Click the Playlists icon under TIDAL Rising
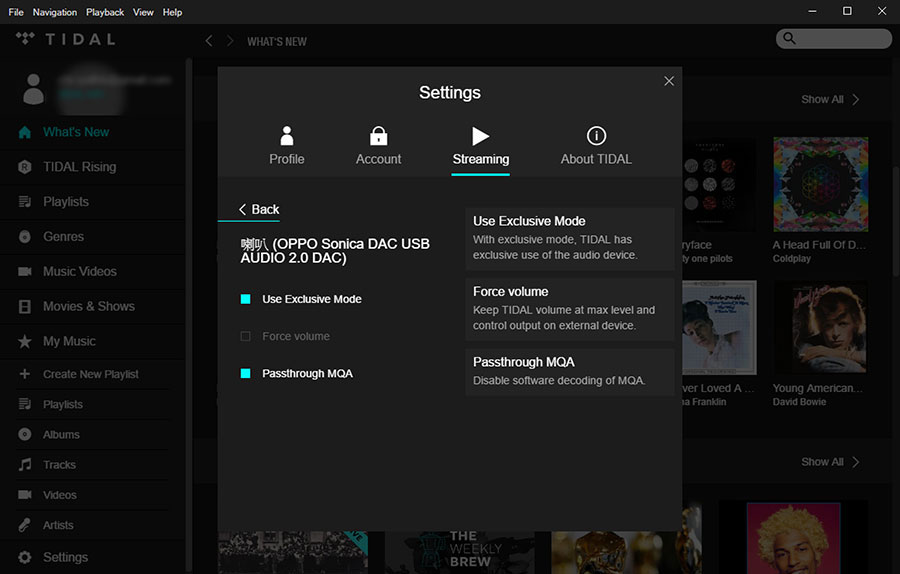Screen dimensions: 900x574 25,201
